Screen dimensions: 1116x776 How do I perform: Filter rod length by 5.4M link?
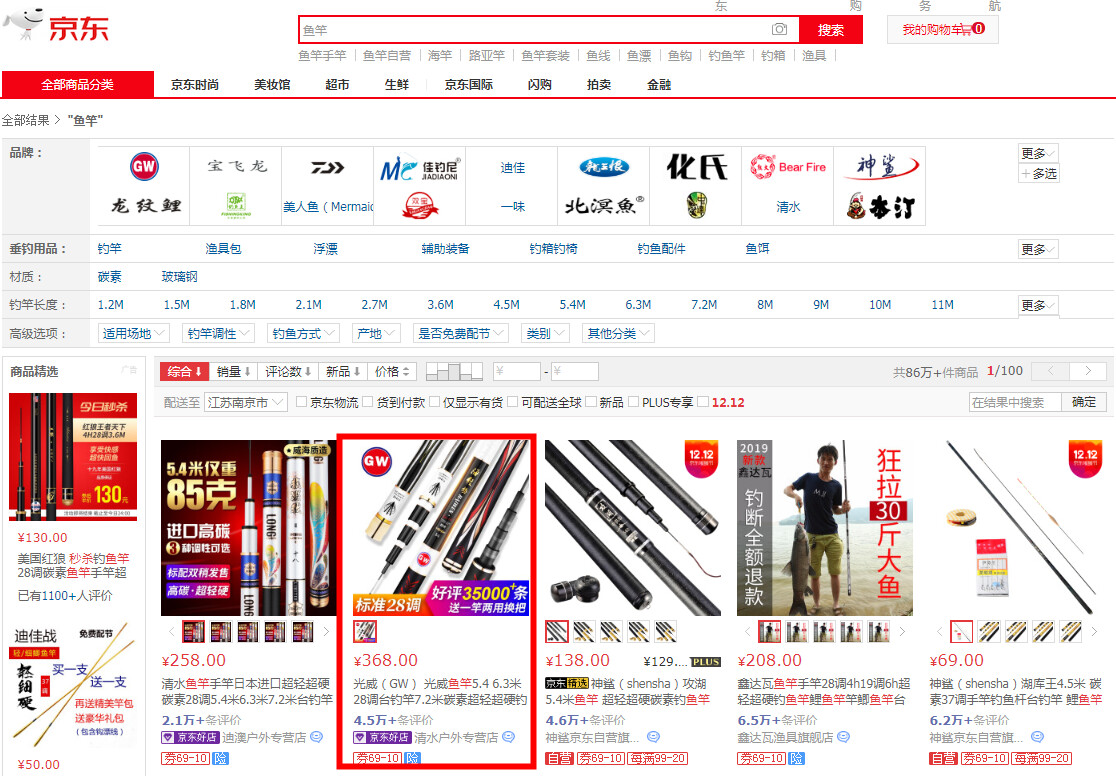click(572, 305)
